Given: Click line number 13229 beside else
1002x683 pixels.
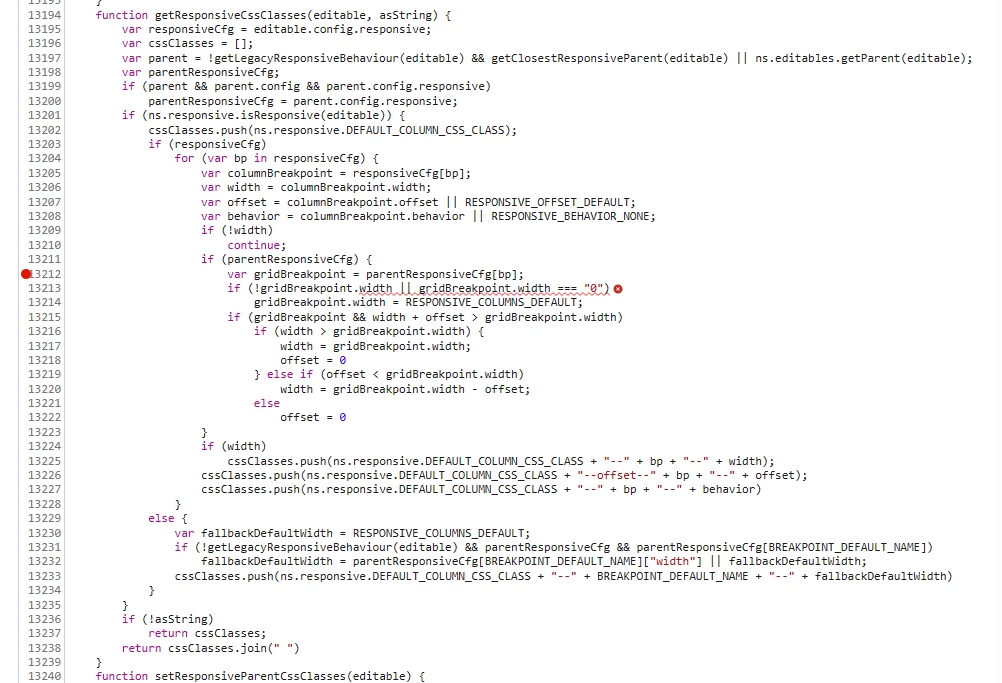Looking at the screenshot, I should (x=44, y=518).
